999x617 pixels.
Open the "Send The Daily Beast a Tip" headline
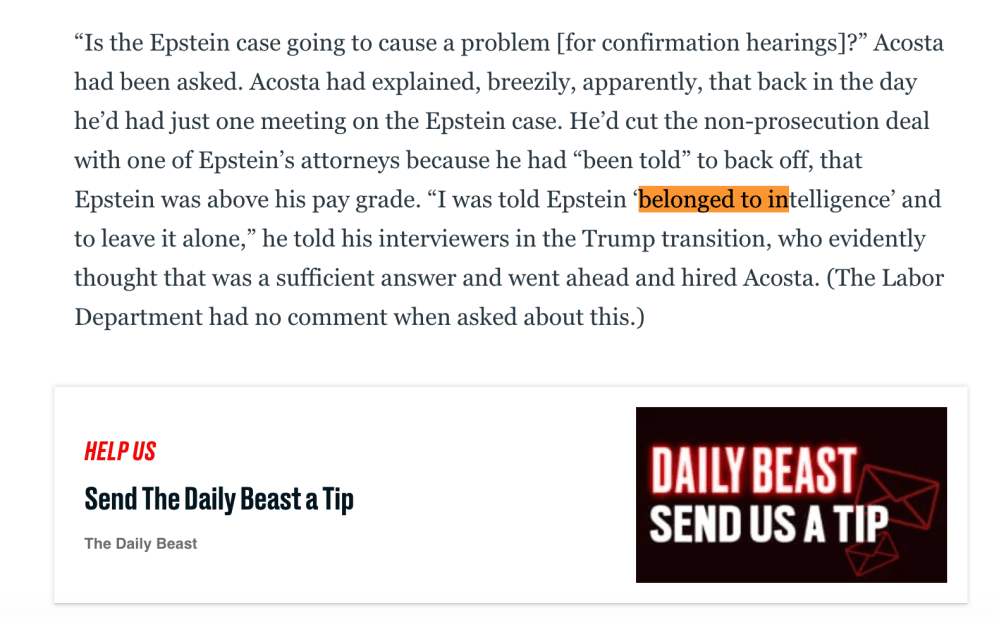[219, 498]
